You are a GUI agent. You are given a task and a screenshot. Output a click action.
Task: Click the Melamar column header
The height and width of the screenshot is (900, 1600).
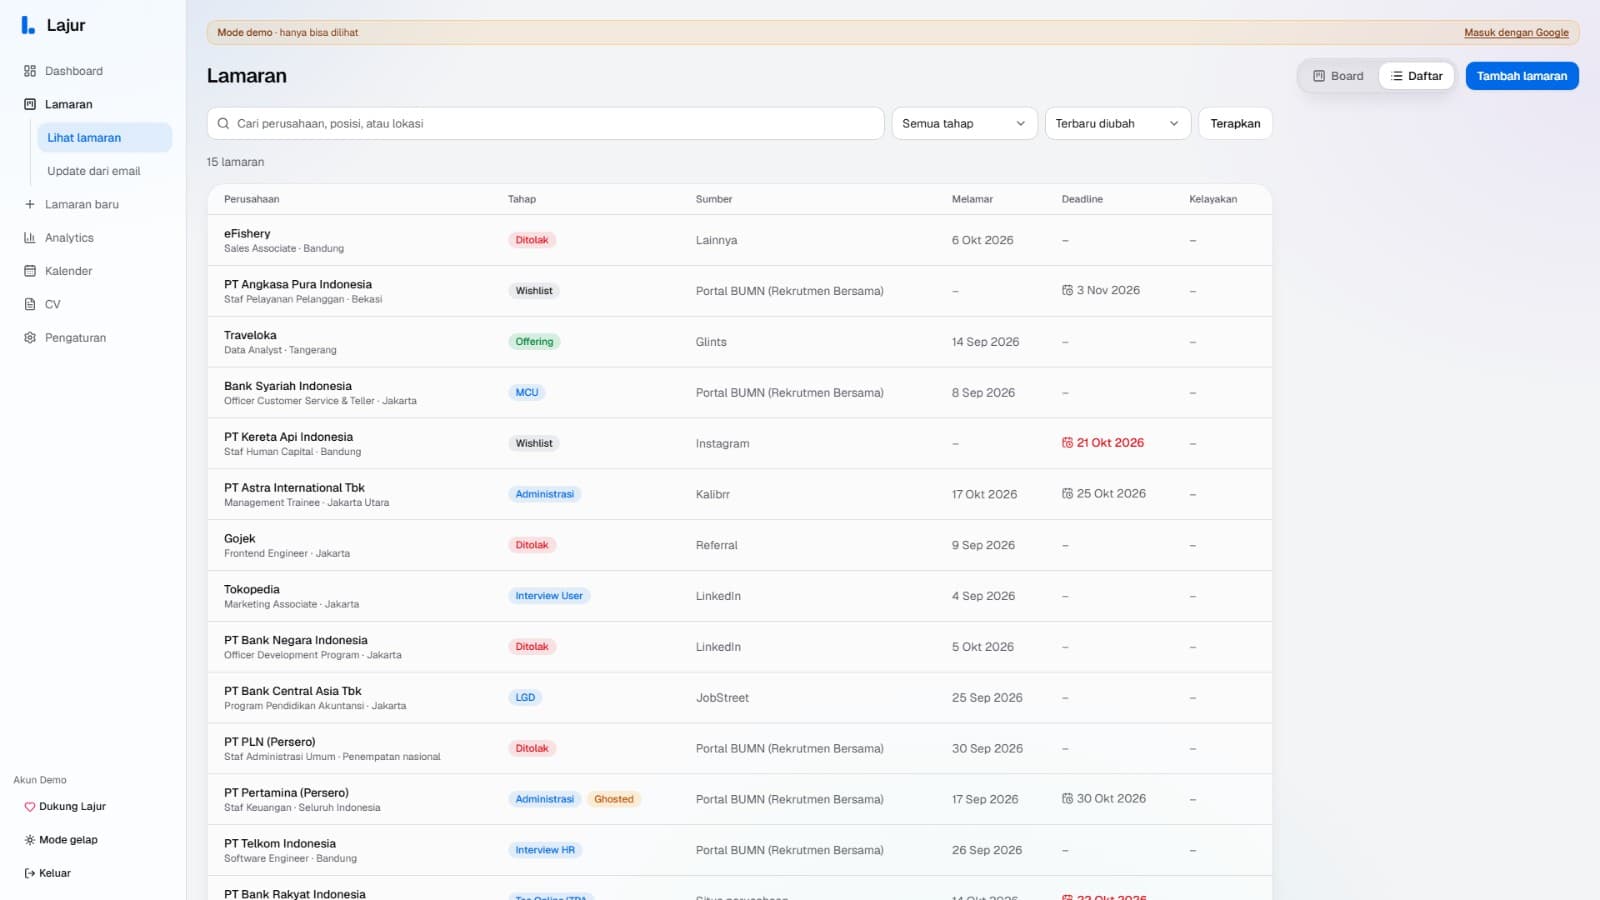pyautogui.click(x=972, y=199)
